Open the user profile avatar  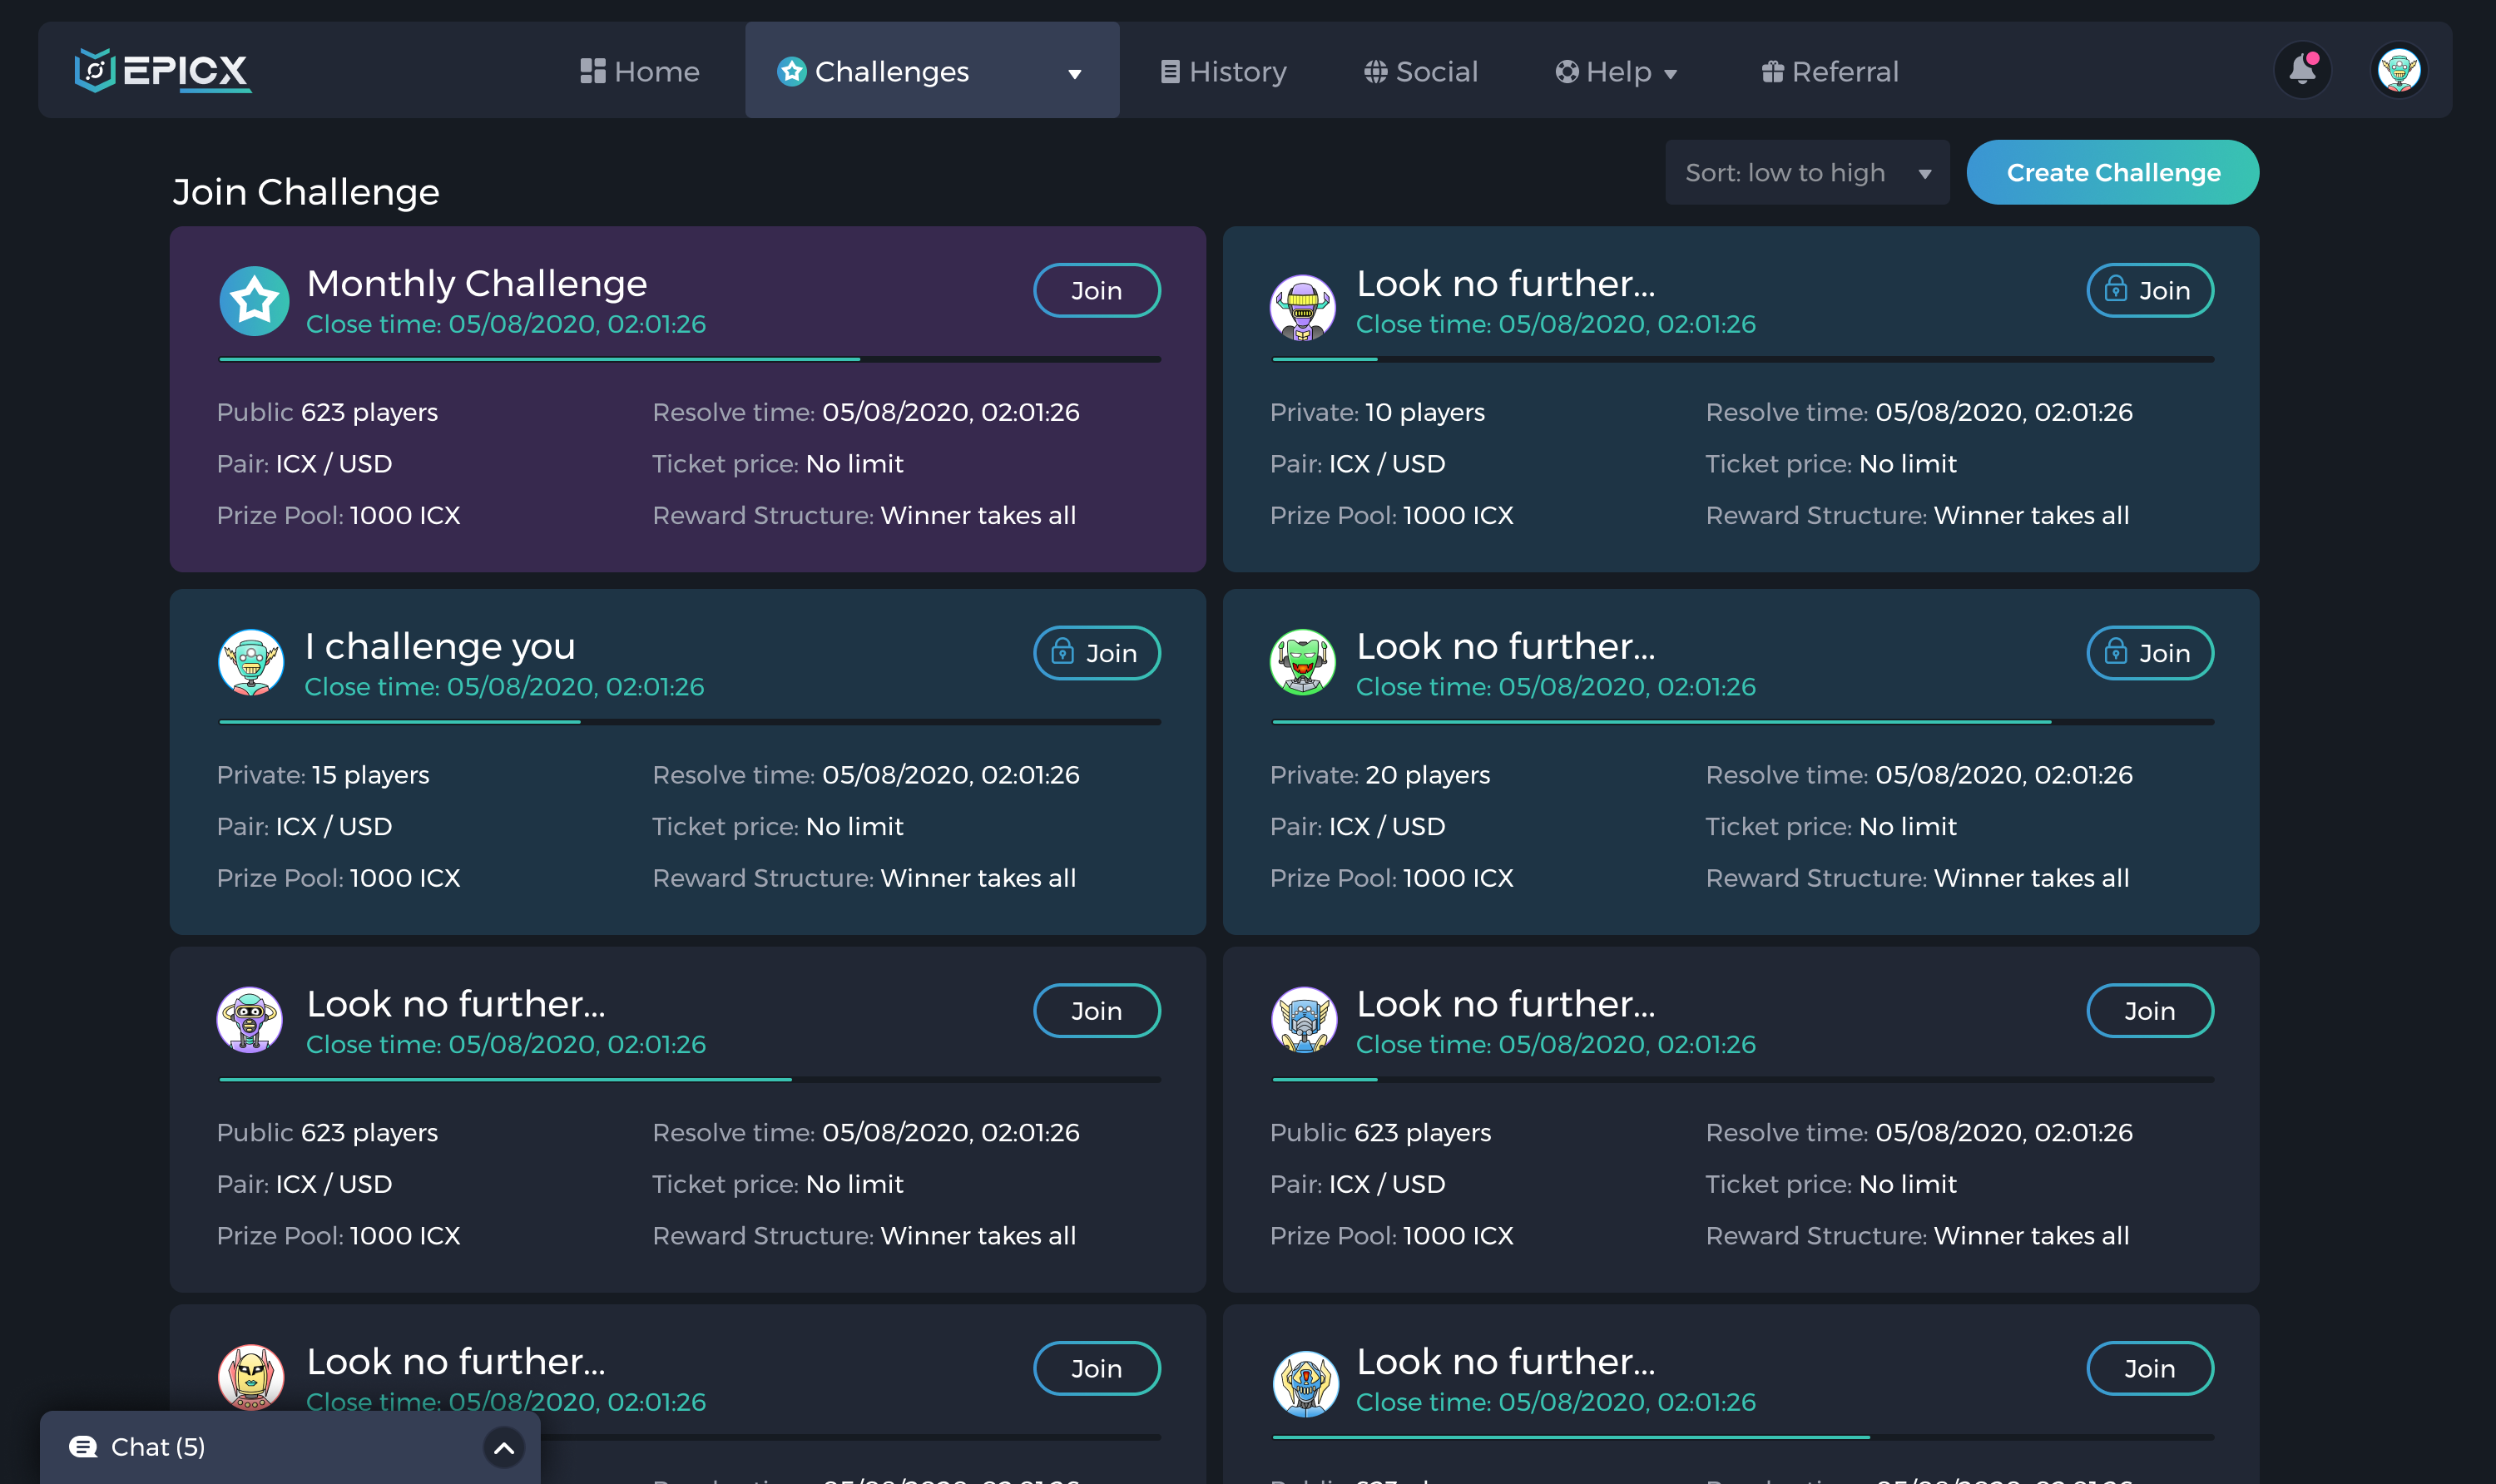coord(2398,71)
